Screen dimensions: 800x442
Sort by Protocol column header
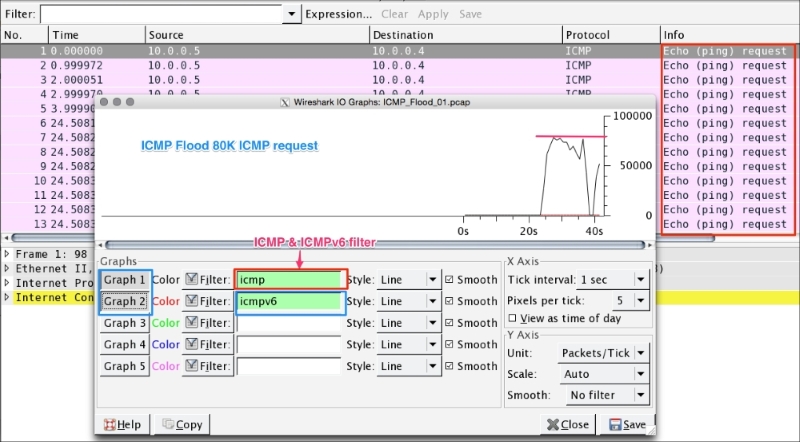pyautogui.click(x=611, y=35)
